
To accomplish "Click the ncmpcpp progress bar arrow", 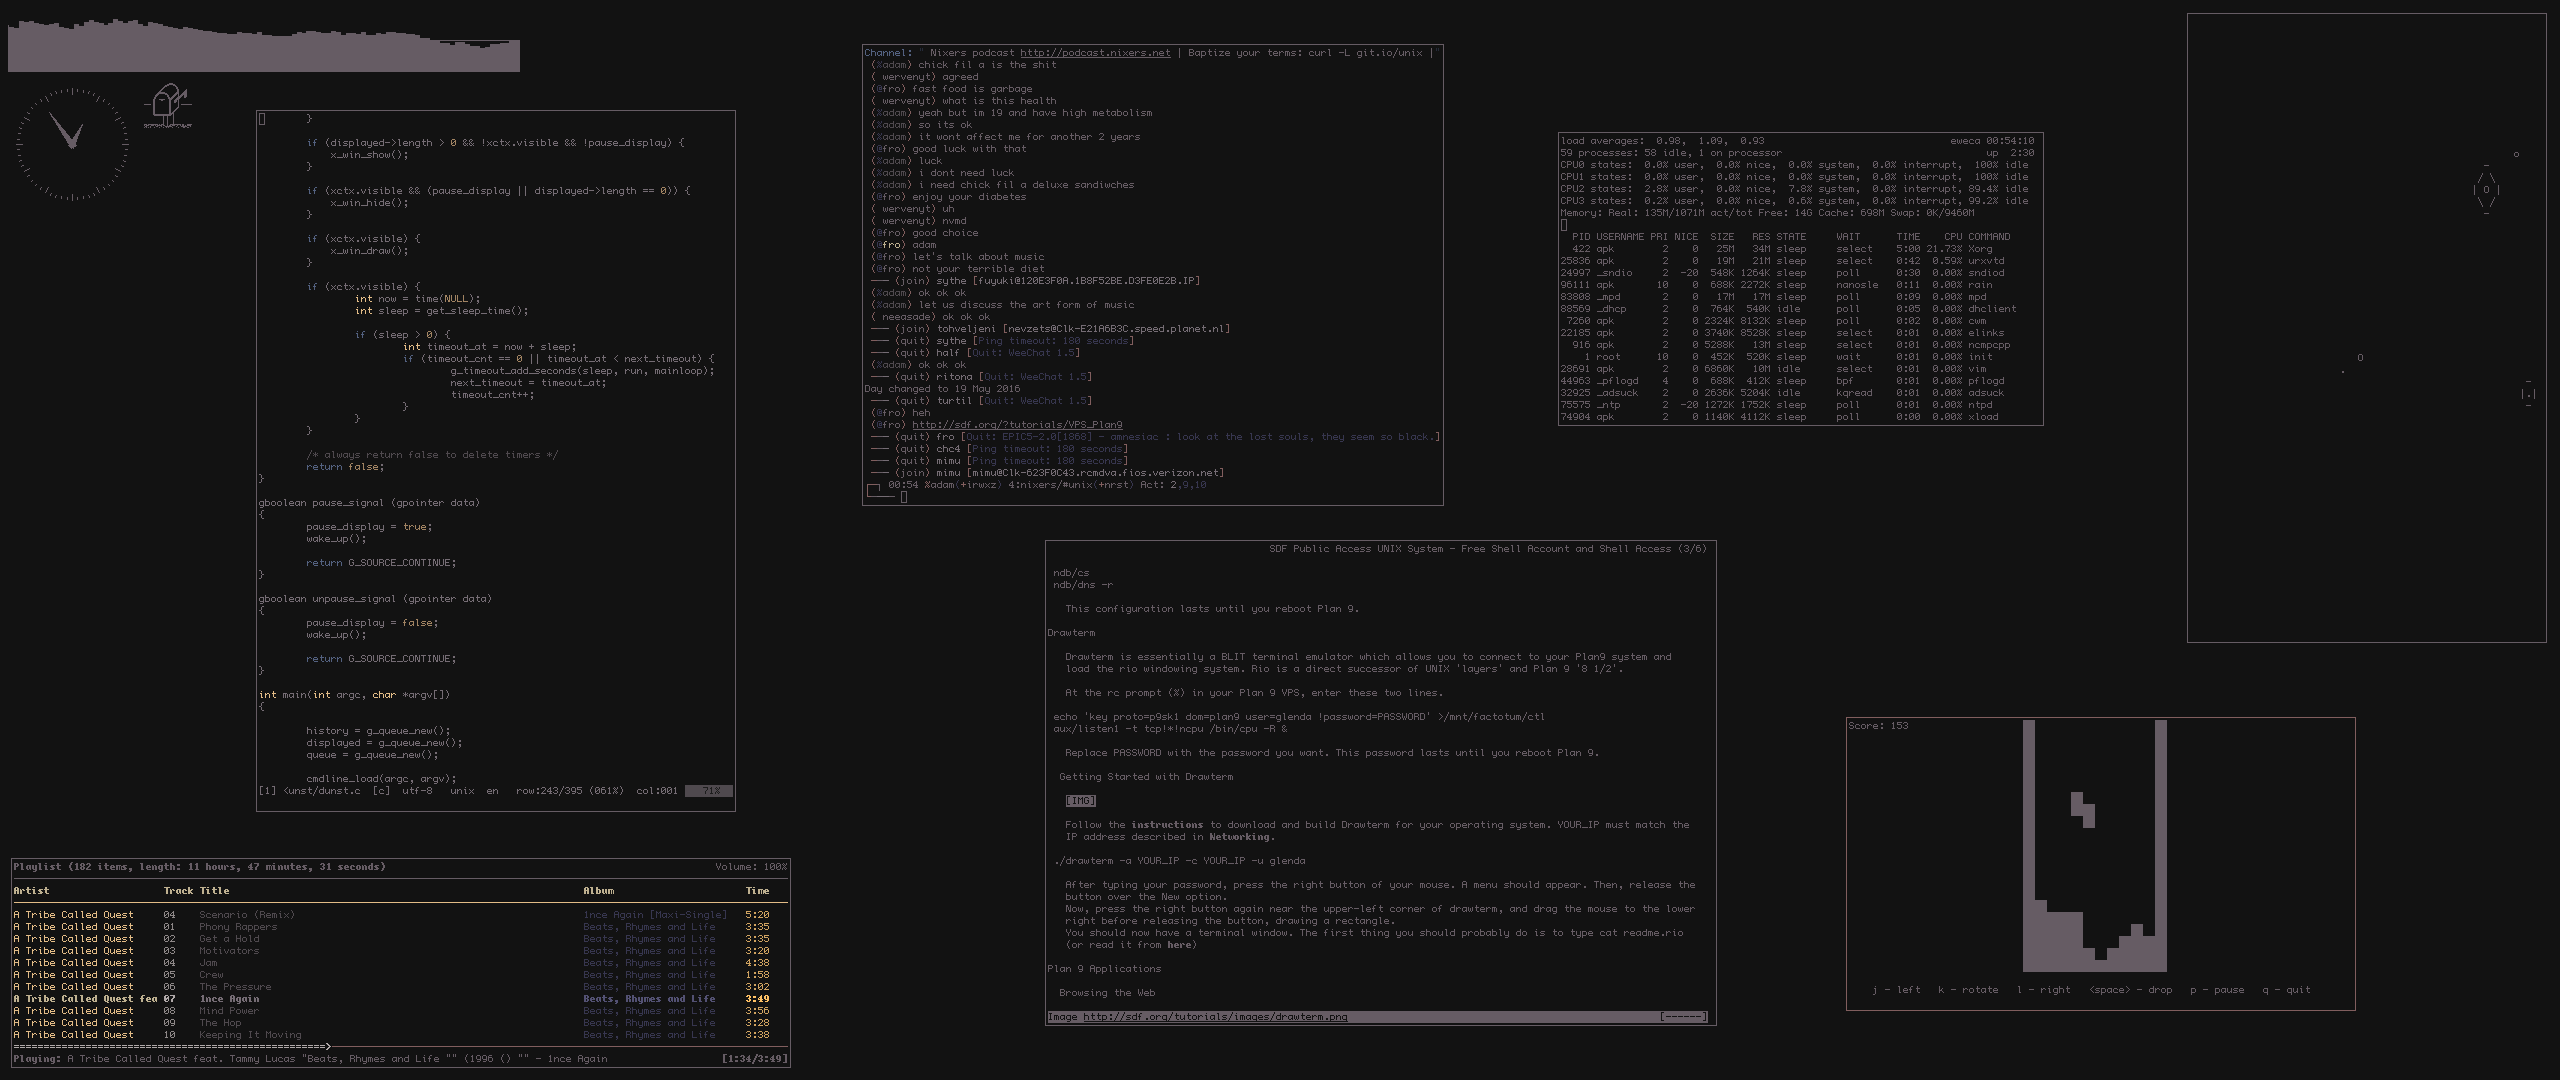I will point(327,1046).
